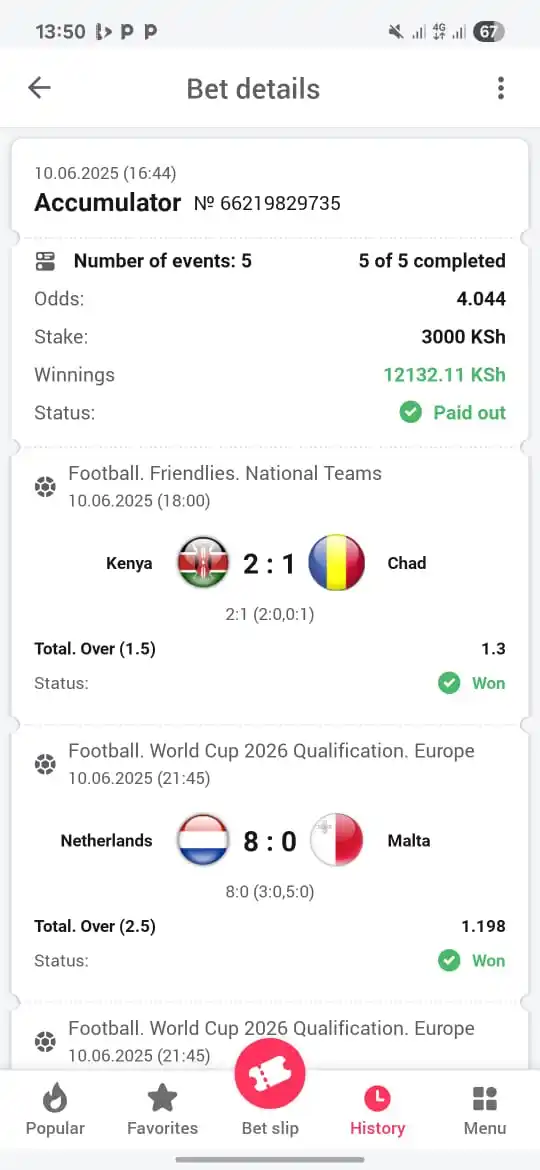Tap the Chad flag icon
The image size is (540, 1170).
click(336, 562)
